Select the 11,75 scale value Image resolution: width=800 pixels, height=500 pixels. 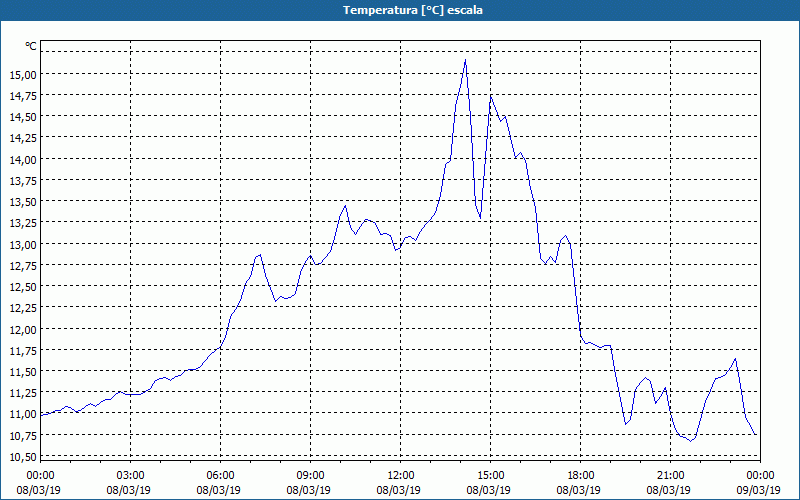pos(22,351)
